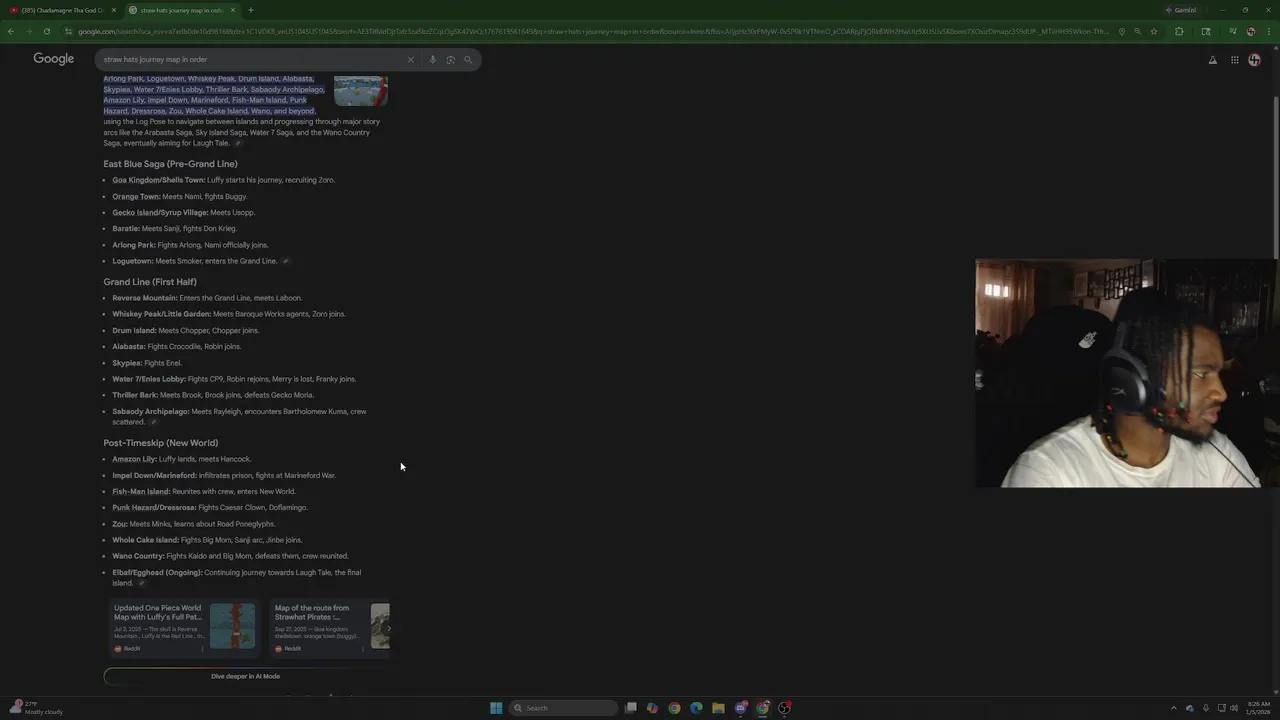This screenshot has width=1280, height=720.
Task: Click the Fish-Man Island underlined term
Action: coord(141,491)
